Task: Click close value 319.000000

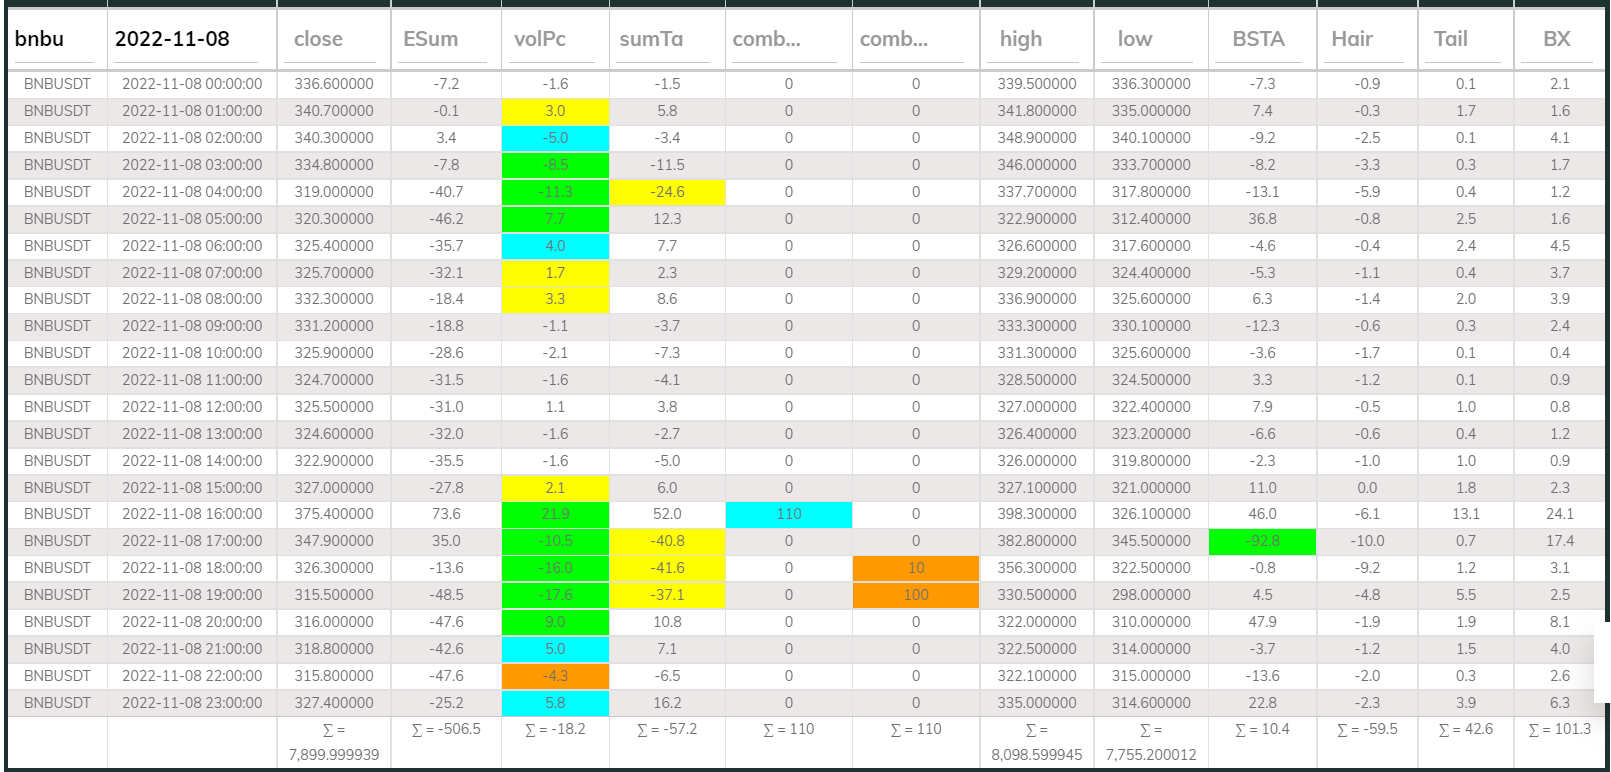Action: [334, 192]
